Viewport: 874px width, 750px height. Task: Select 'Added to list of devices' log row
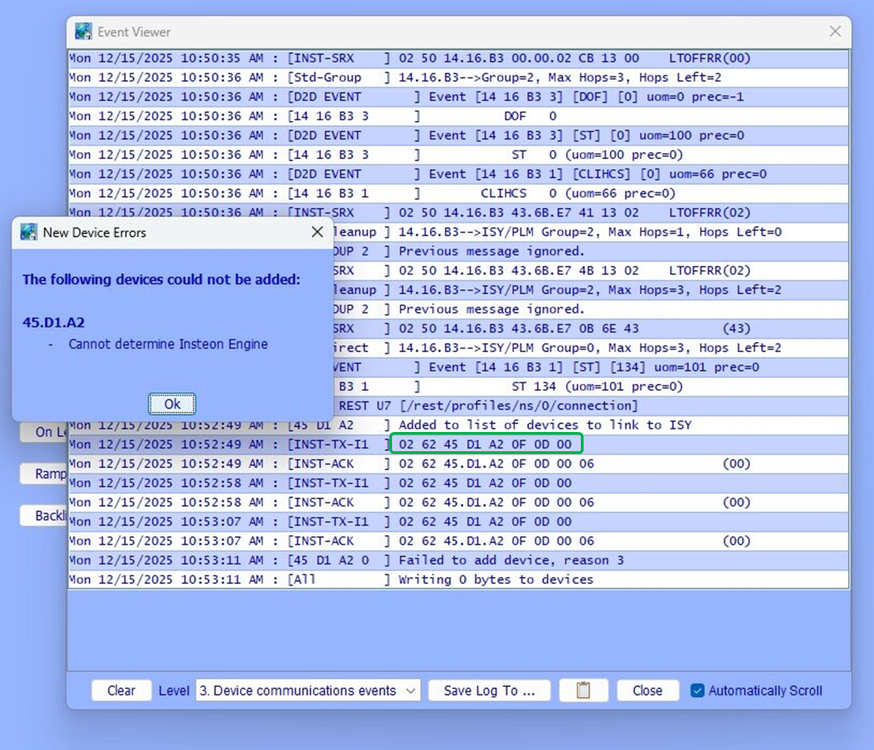[x=458, y=425]
